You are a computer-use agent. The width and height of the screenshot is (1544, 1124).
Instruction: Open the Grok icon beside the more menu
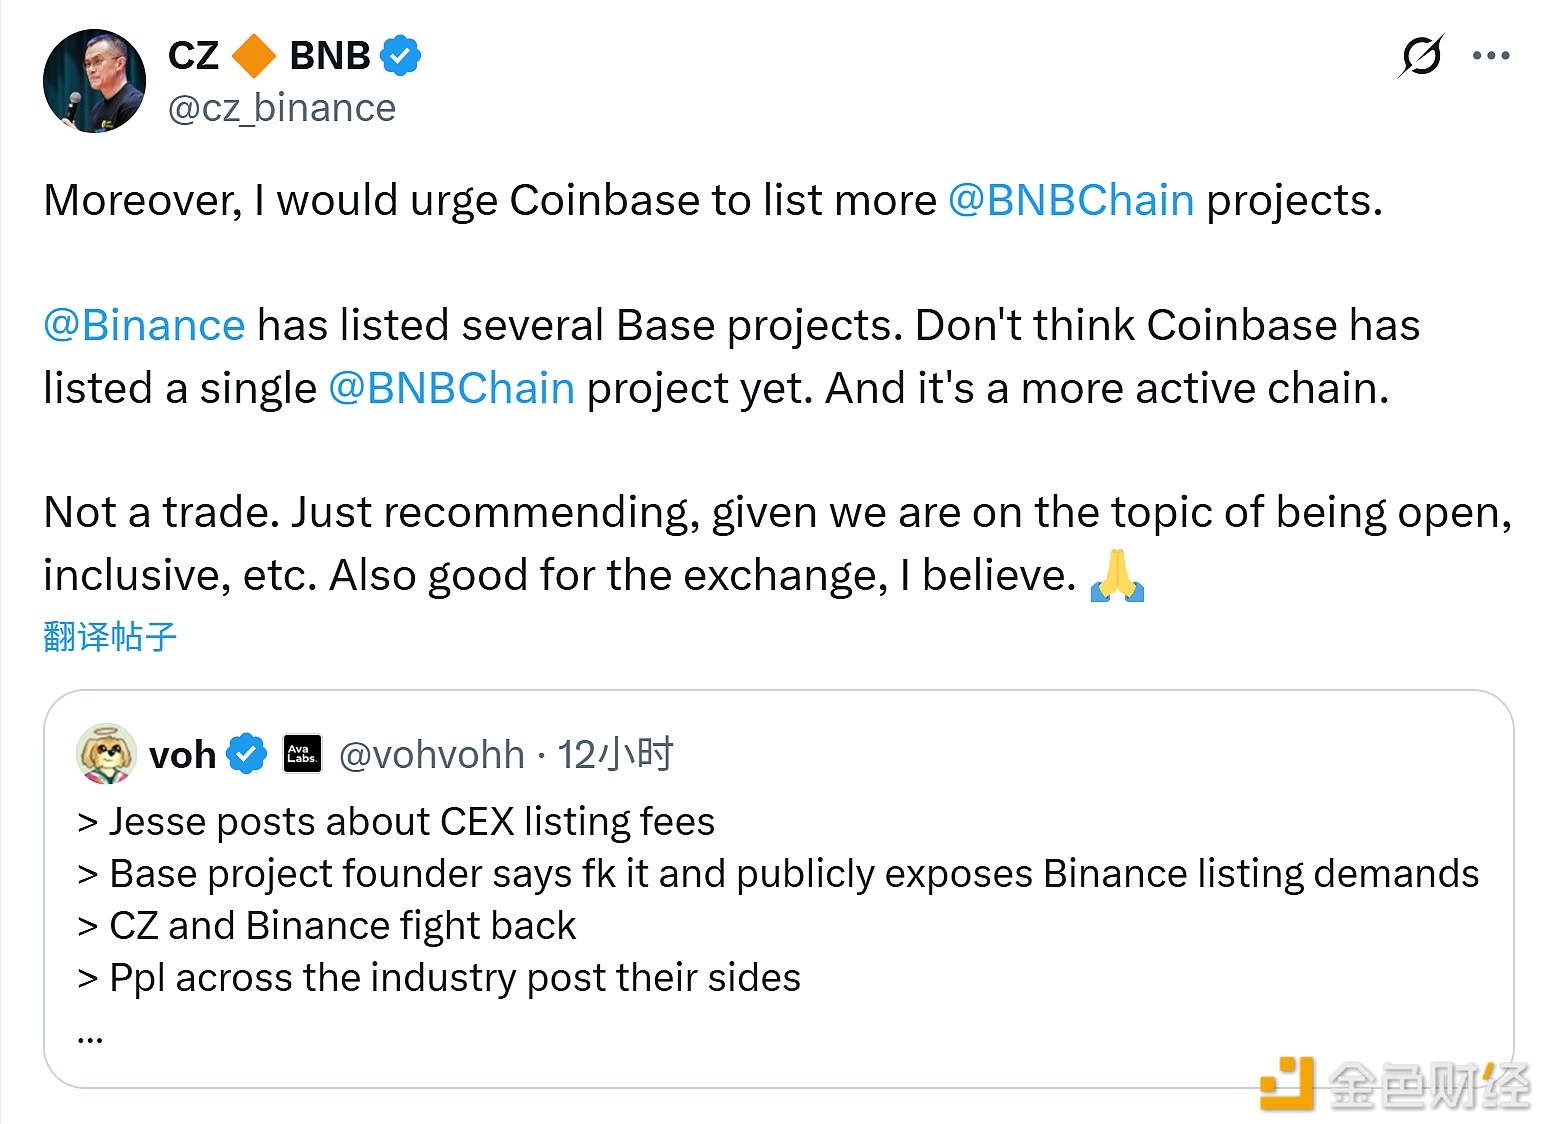pyautogui.click(x=1421, y=56)
